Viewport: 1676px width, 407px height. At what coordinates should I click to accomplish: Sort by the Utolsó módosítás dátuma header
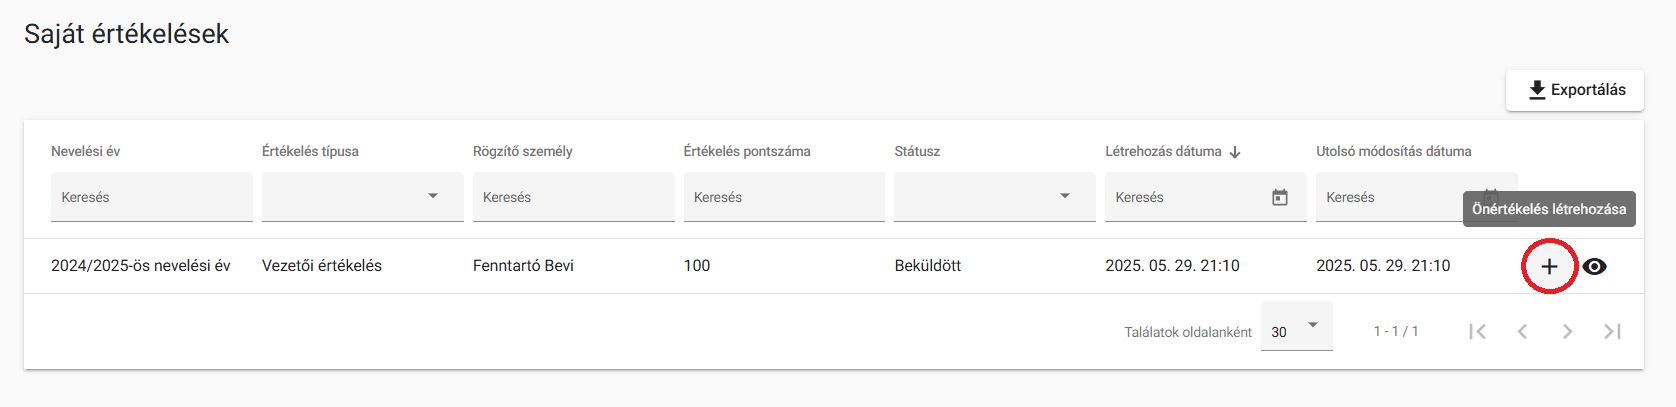1394,151
